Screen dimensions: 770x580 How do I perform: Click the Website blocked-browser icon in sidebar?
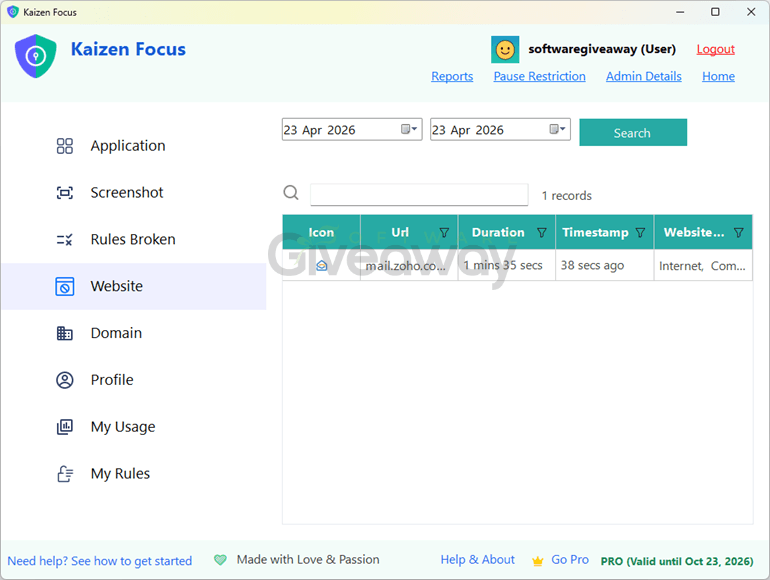[65, 286]
